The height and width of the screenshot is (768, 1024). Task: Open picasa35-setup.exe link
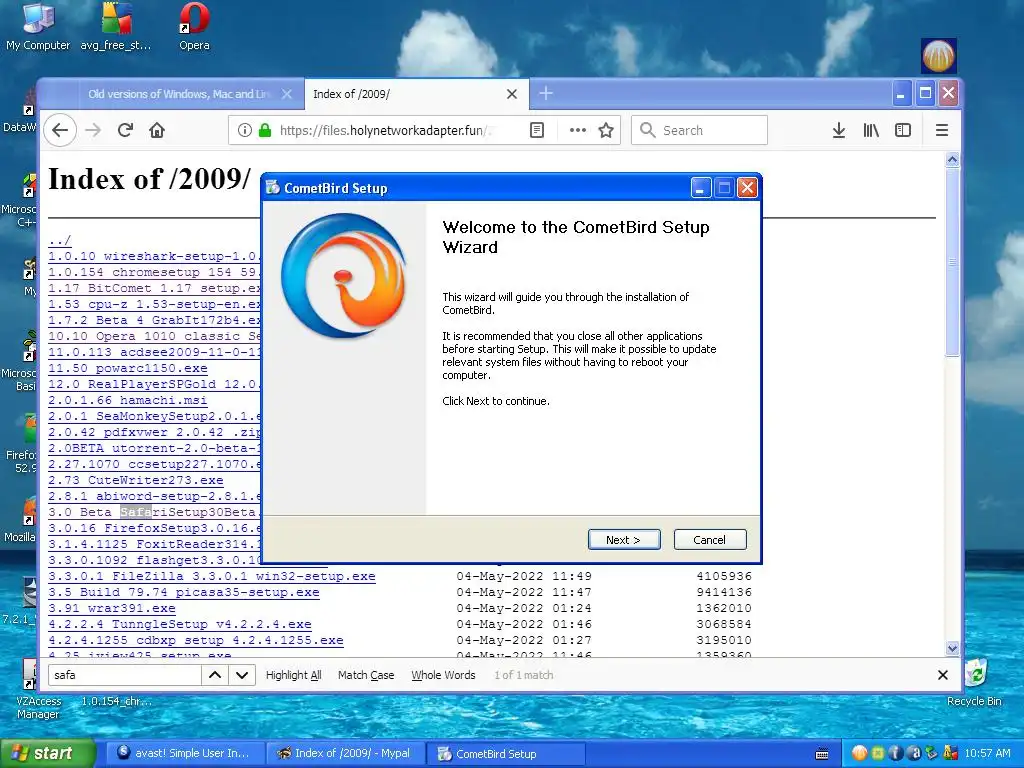[x=184, y=592]
